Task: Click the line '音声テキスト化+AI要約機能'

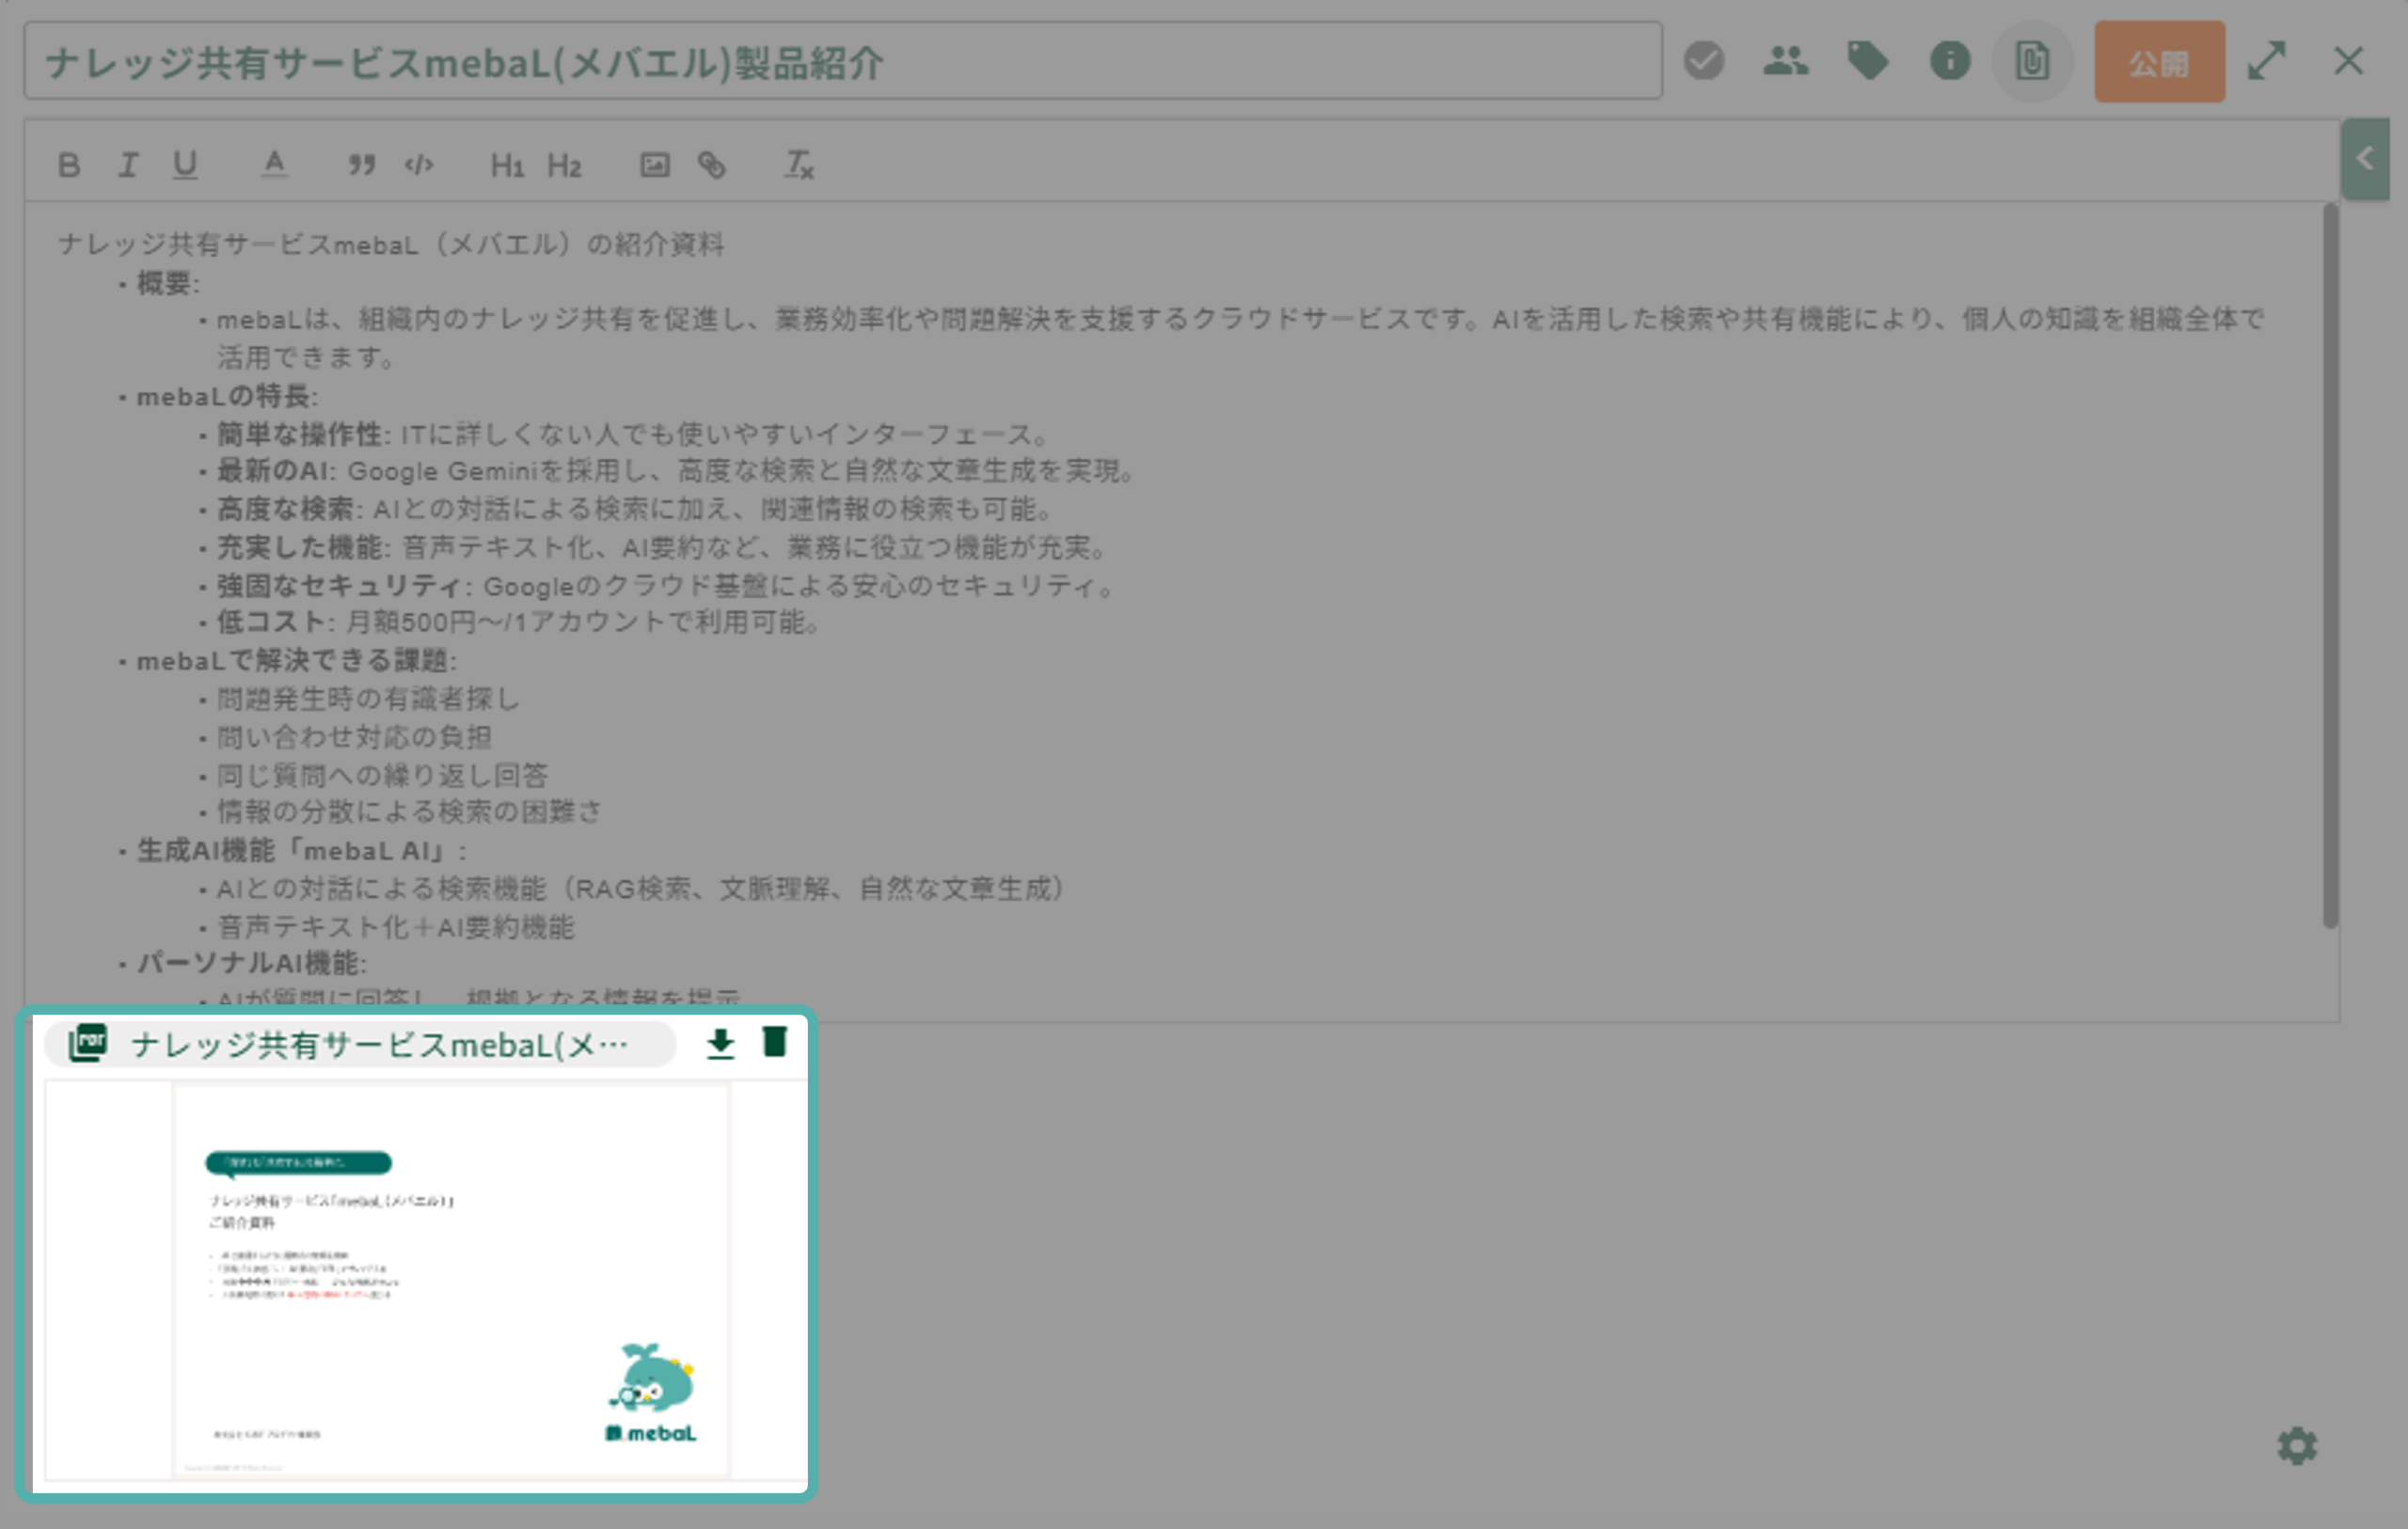Action: pyautogui.click(x=396, y=928)
